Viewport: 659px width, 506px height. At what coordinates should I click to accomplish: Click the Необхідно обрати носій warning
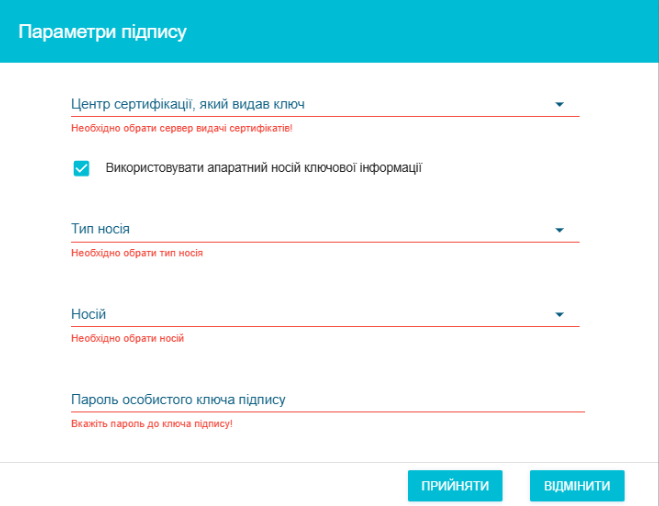pos(127,339)
